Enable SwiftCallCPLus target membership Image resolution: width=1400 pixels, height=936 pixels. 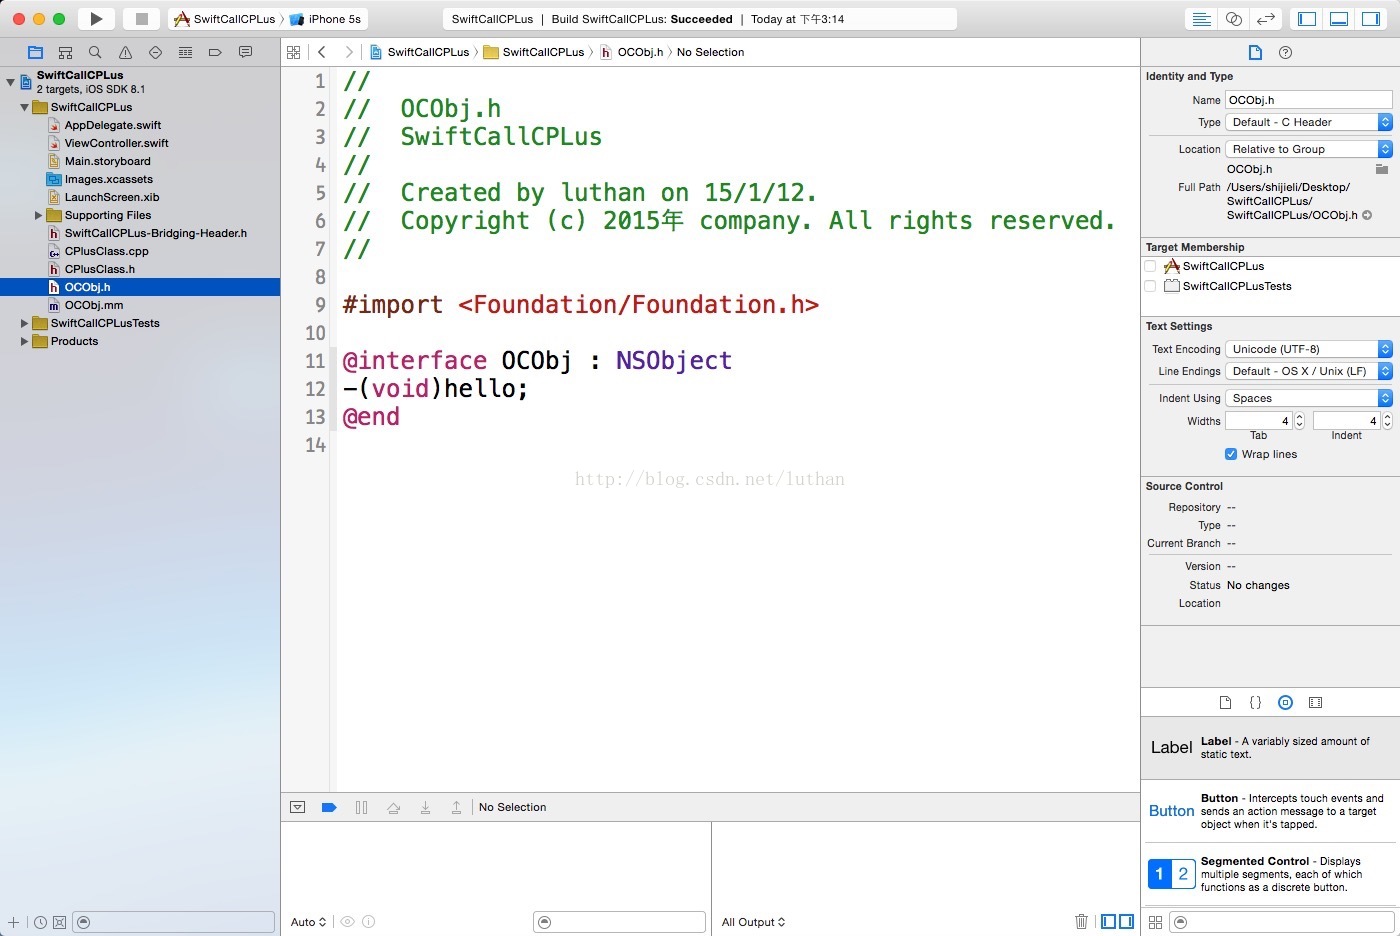coord(1150,266)
